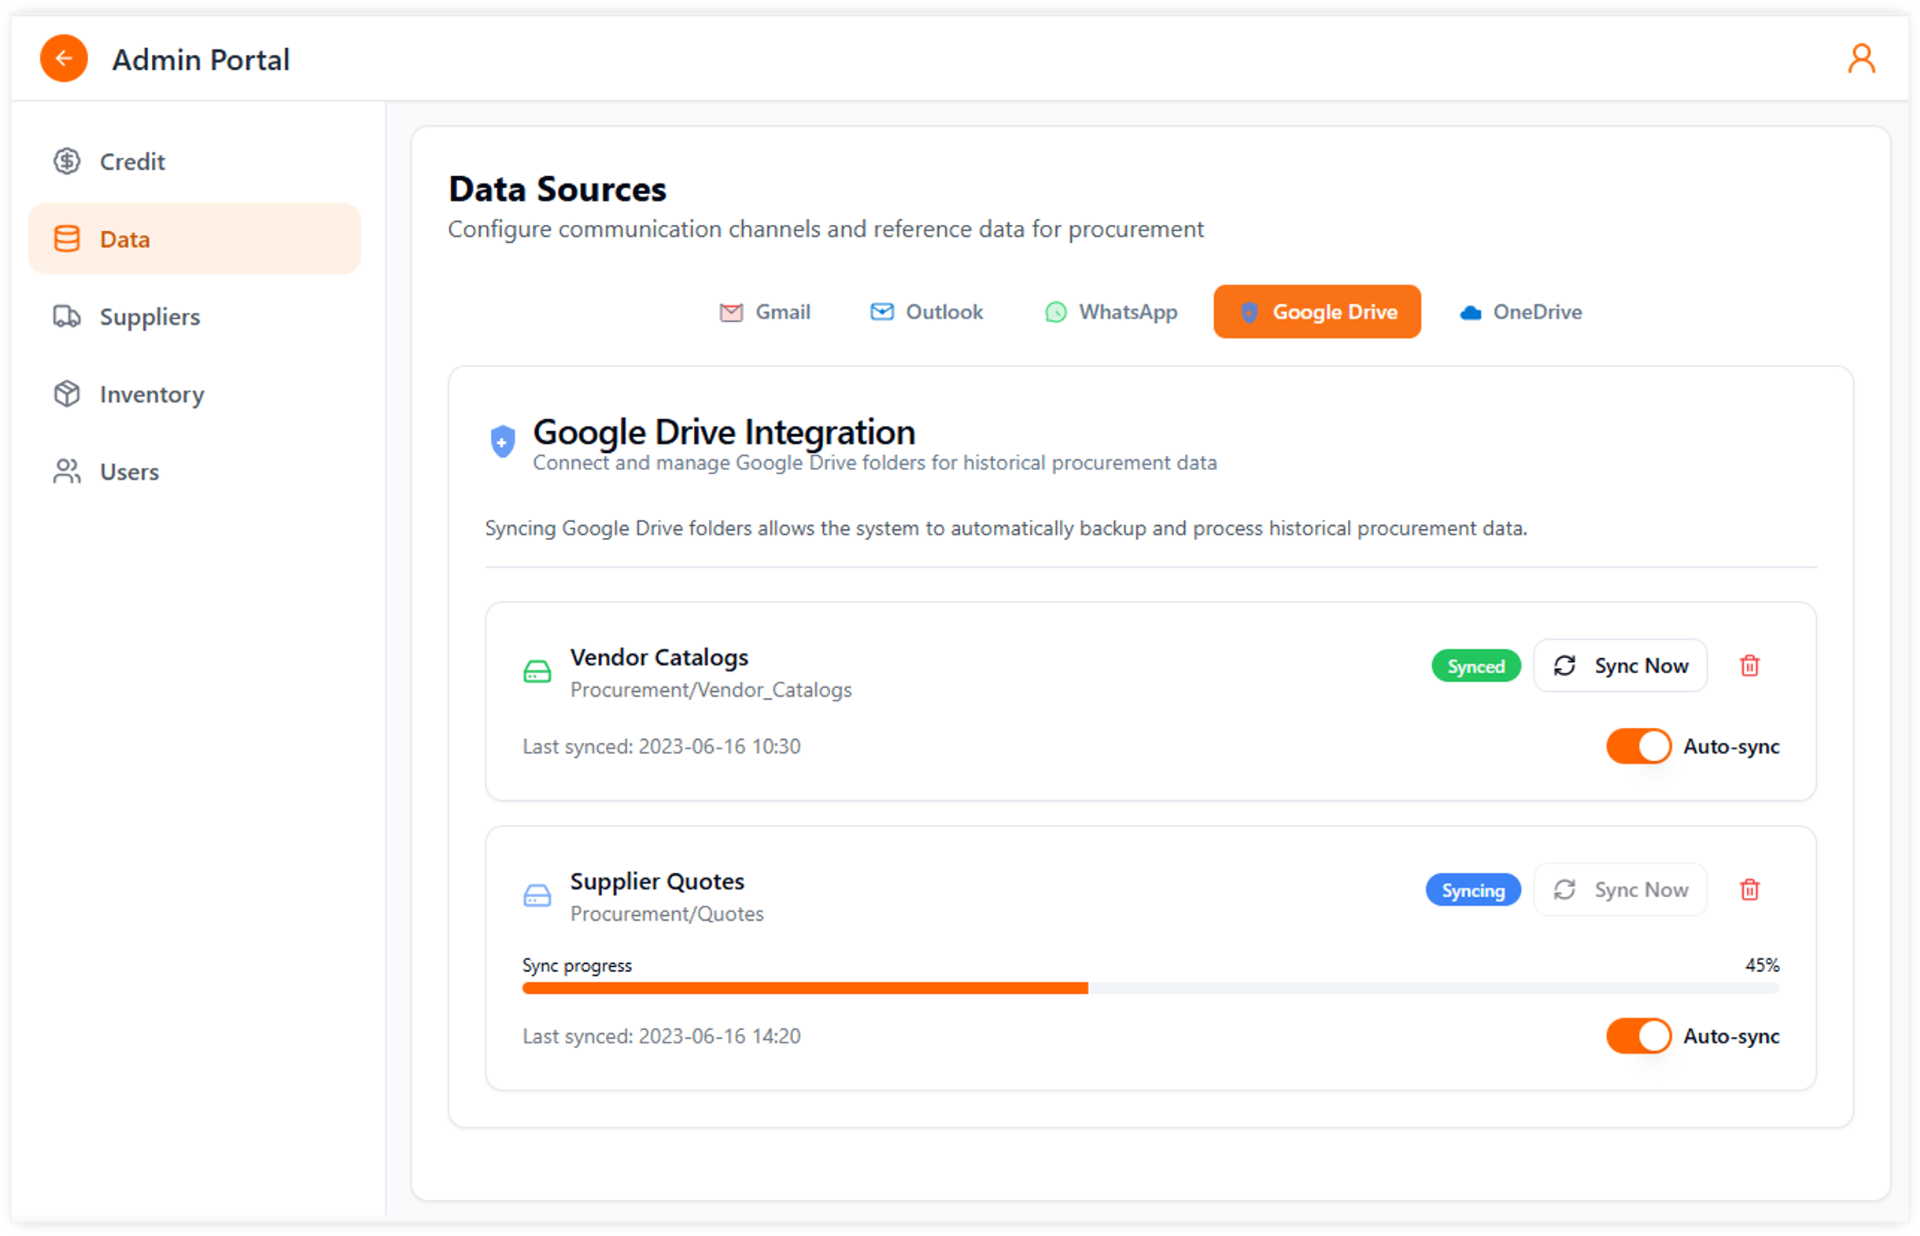1920x1236 pixels.
Task: Disable Auto-sync for Supplier Quotes
Action: (x=1638, y=1037)
